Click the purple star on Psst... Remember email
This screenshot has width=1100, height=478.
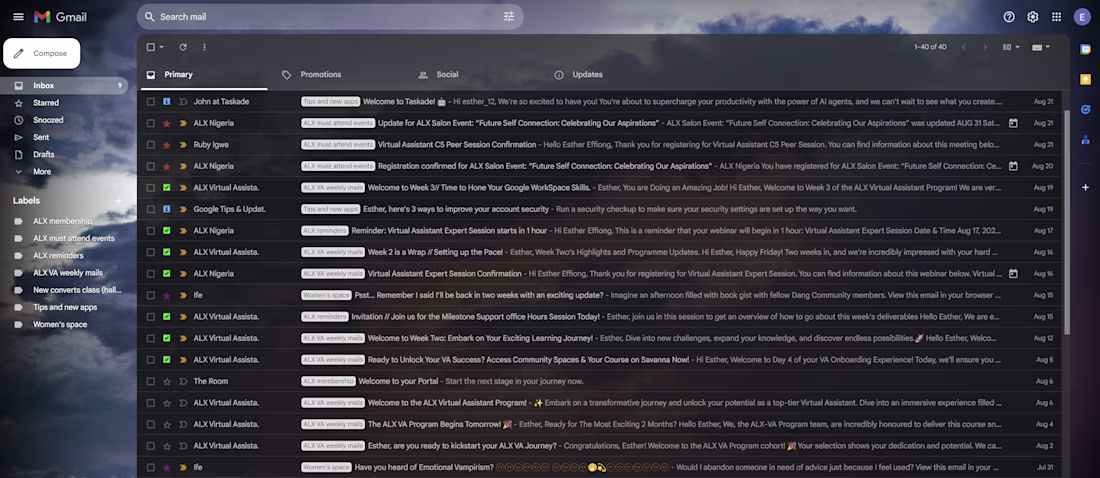point(166,296)
